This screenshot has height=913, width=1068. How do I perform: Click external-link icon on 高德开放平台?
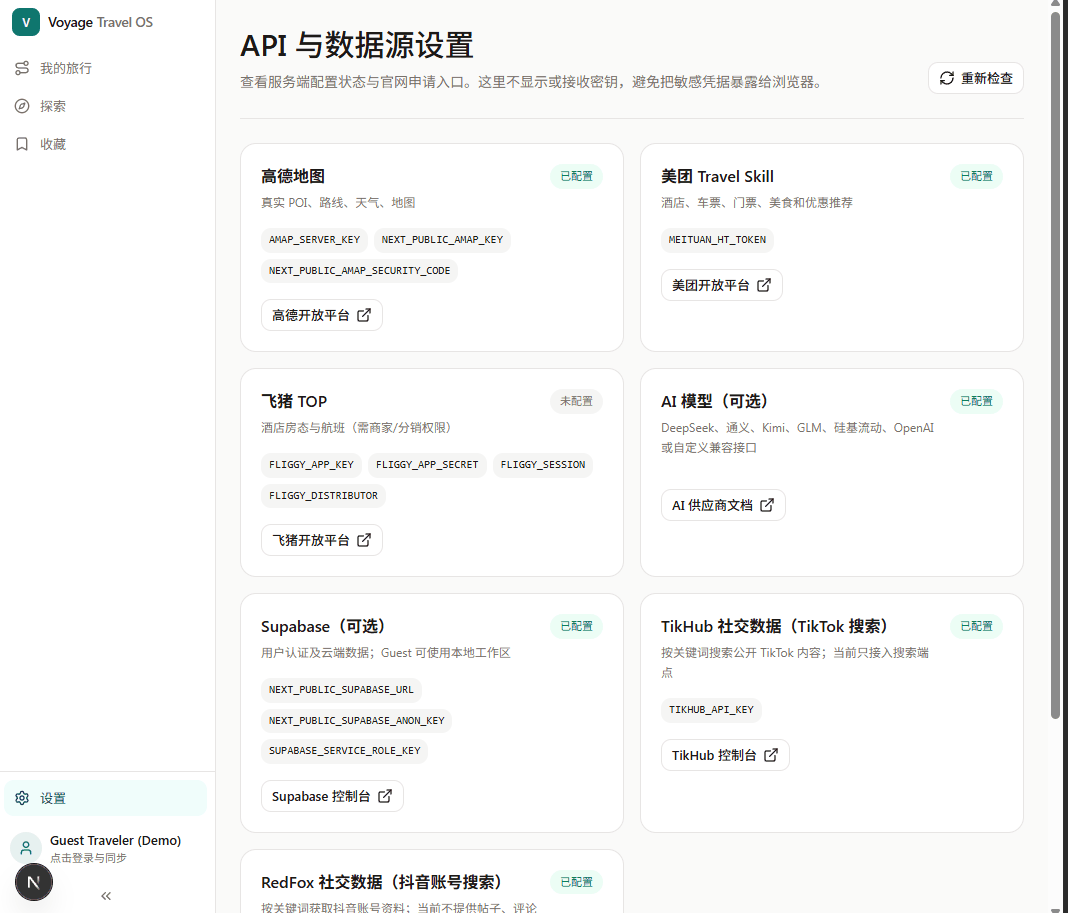pyautogui.click(x=364, y=315)
